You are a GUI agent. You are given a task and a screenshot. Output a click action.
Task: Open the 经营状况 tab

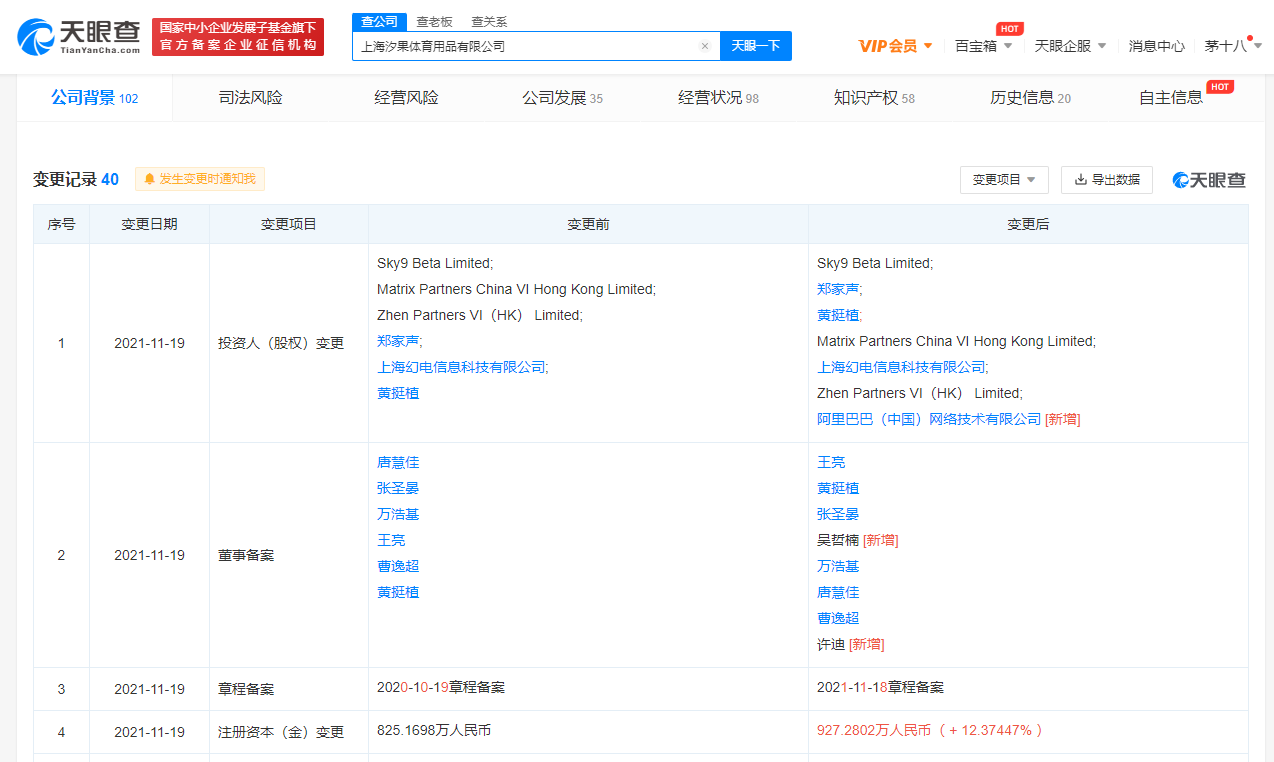718,98
